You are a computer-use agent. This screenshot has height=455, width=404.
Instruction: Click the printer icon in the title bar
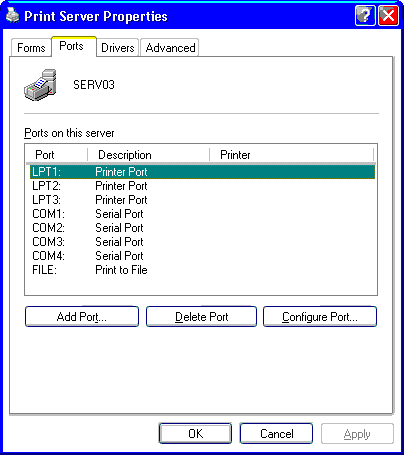click(13, 16)
